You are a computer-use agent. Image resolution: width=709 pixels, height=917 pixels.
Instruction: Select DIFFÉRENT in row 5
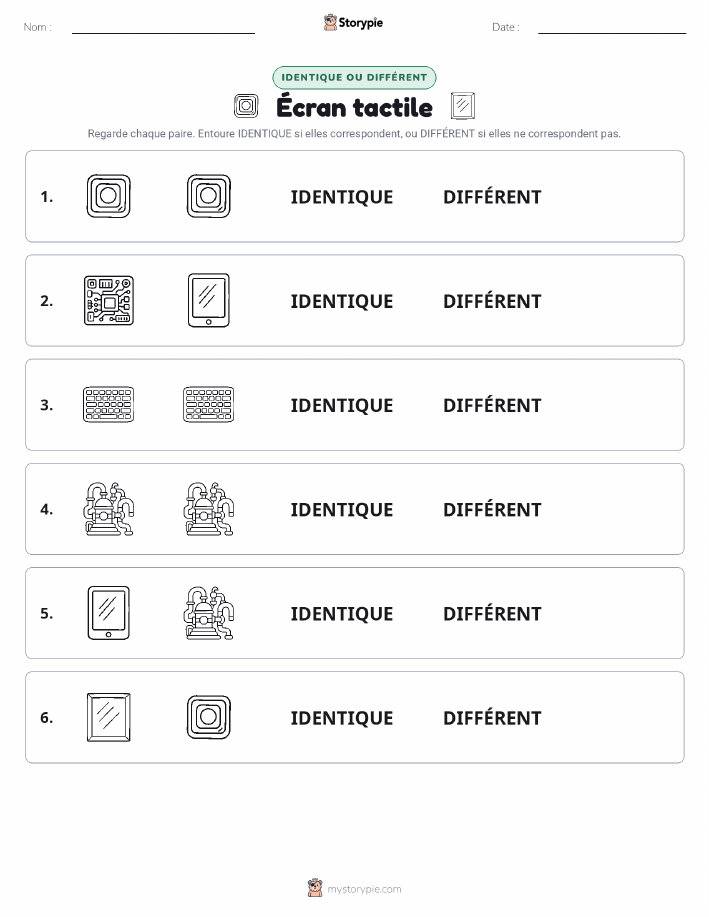(x=492, y=613)
